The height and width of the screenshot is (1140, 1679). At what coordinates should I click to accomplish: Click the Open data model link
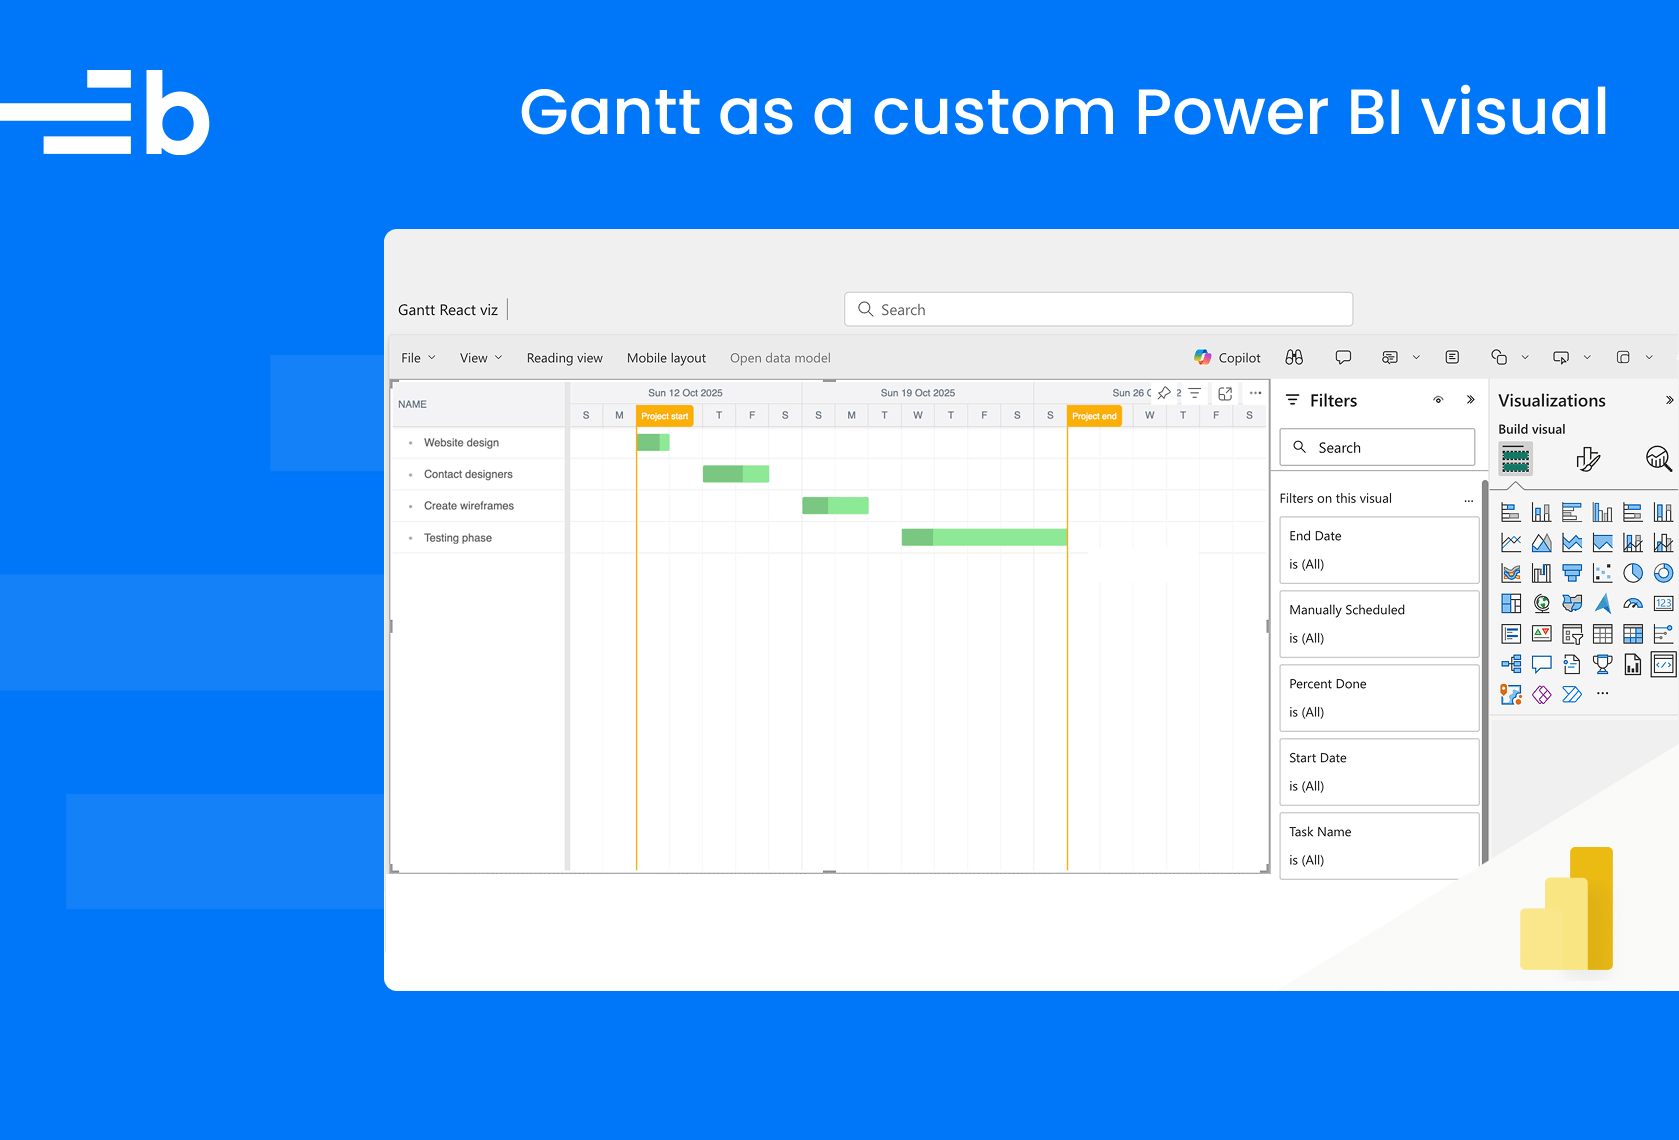pos(780,358)
